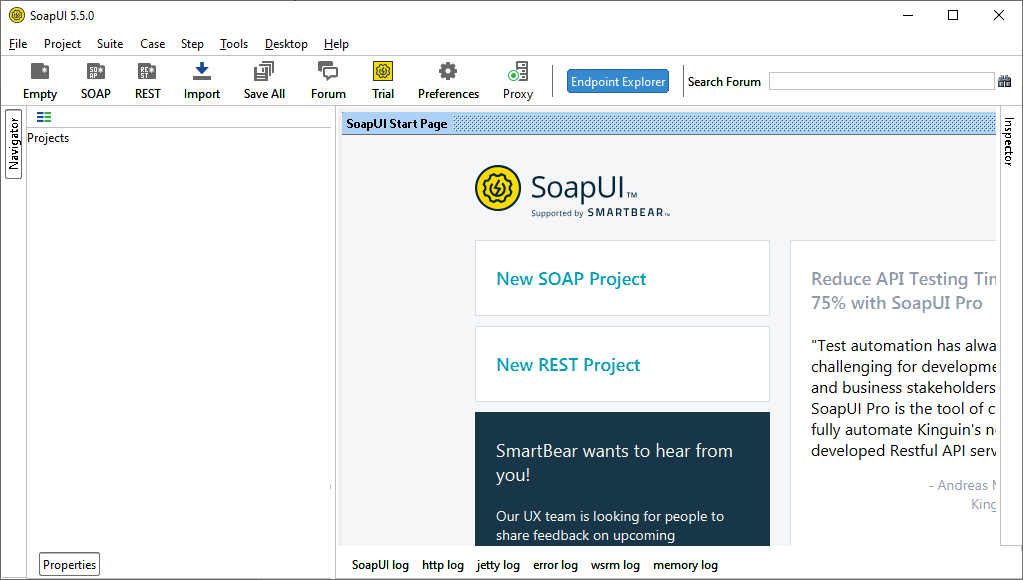Click the SOAP project toolbar icon
The image size is (1023, 580).
coord(96,80)
